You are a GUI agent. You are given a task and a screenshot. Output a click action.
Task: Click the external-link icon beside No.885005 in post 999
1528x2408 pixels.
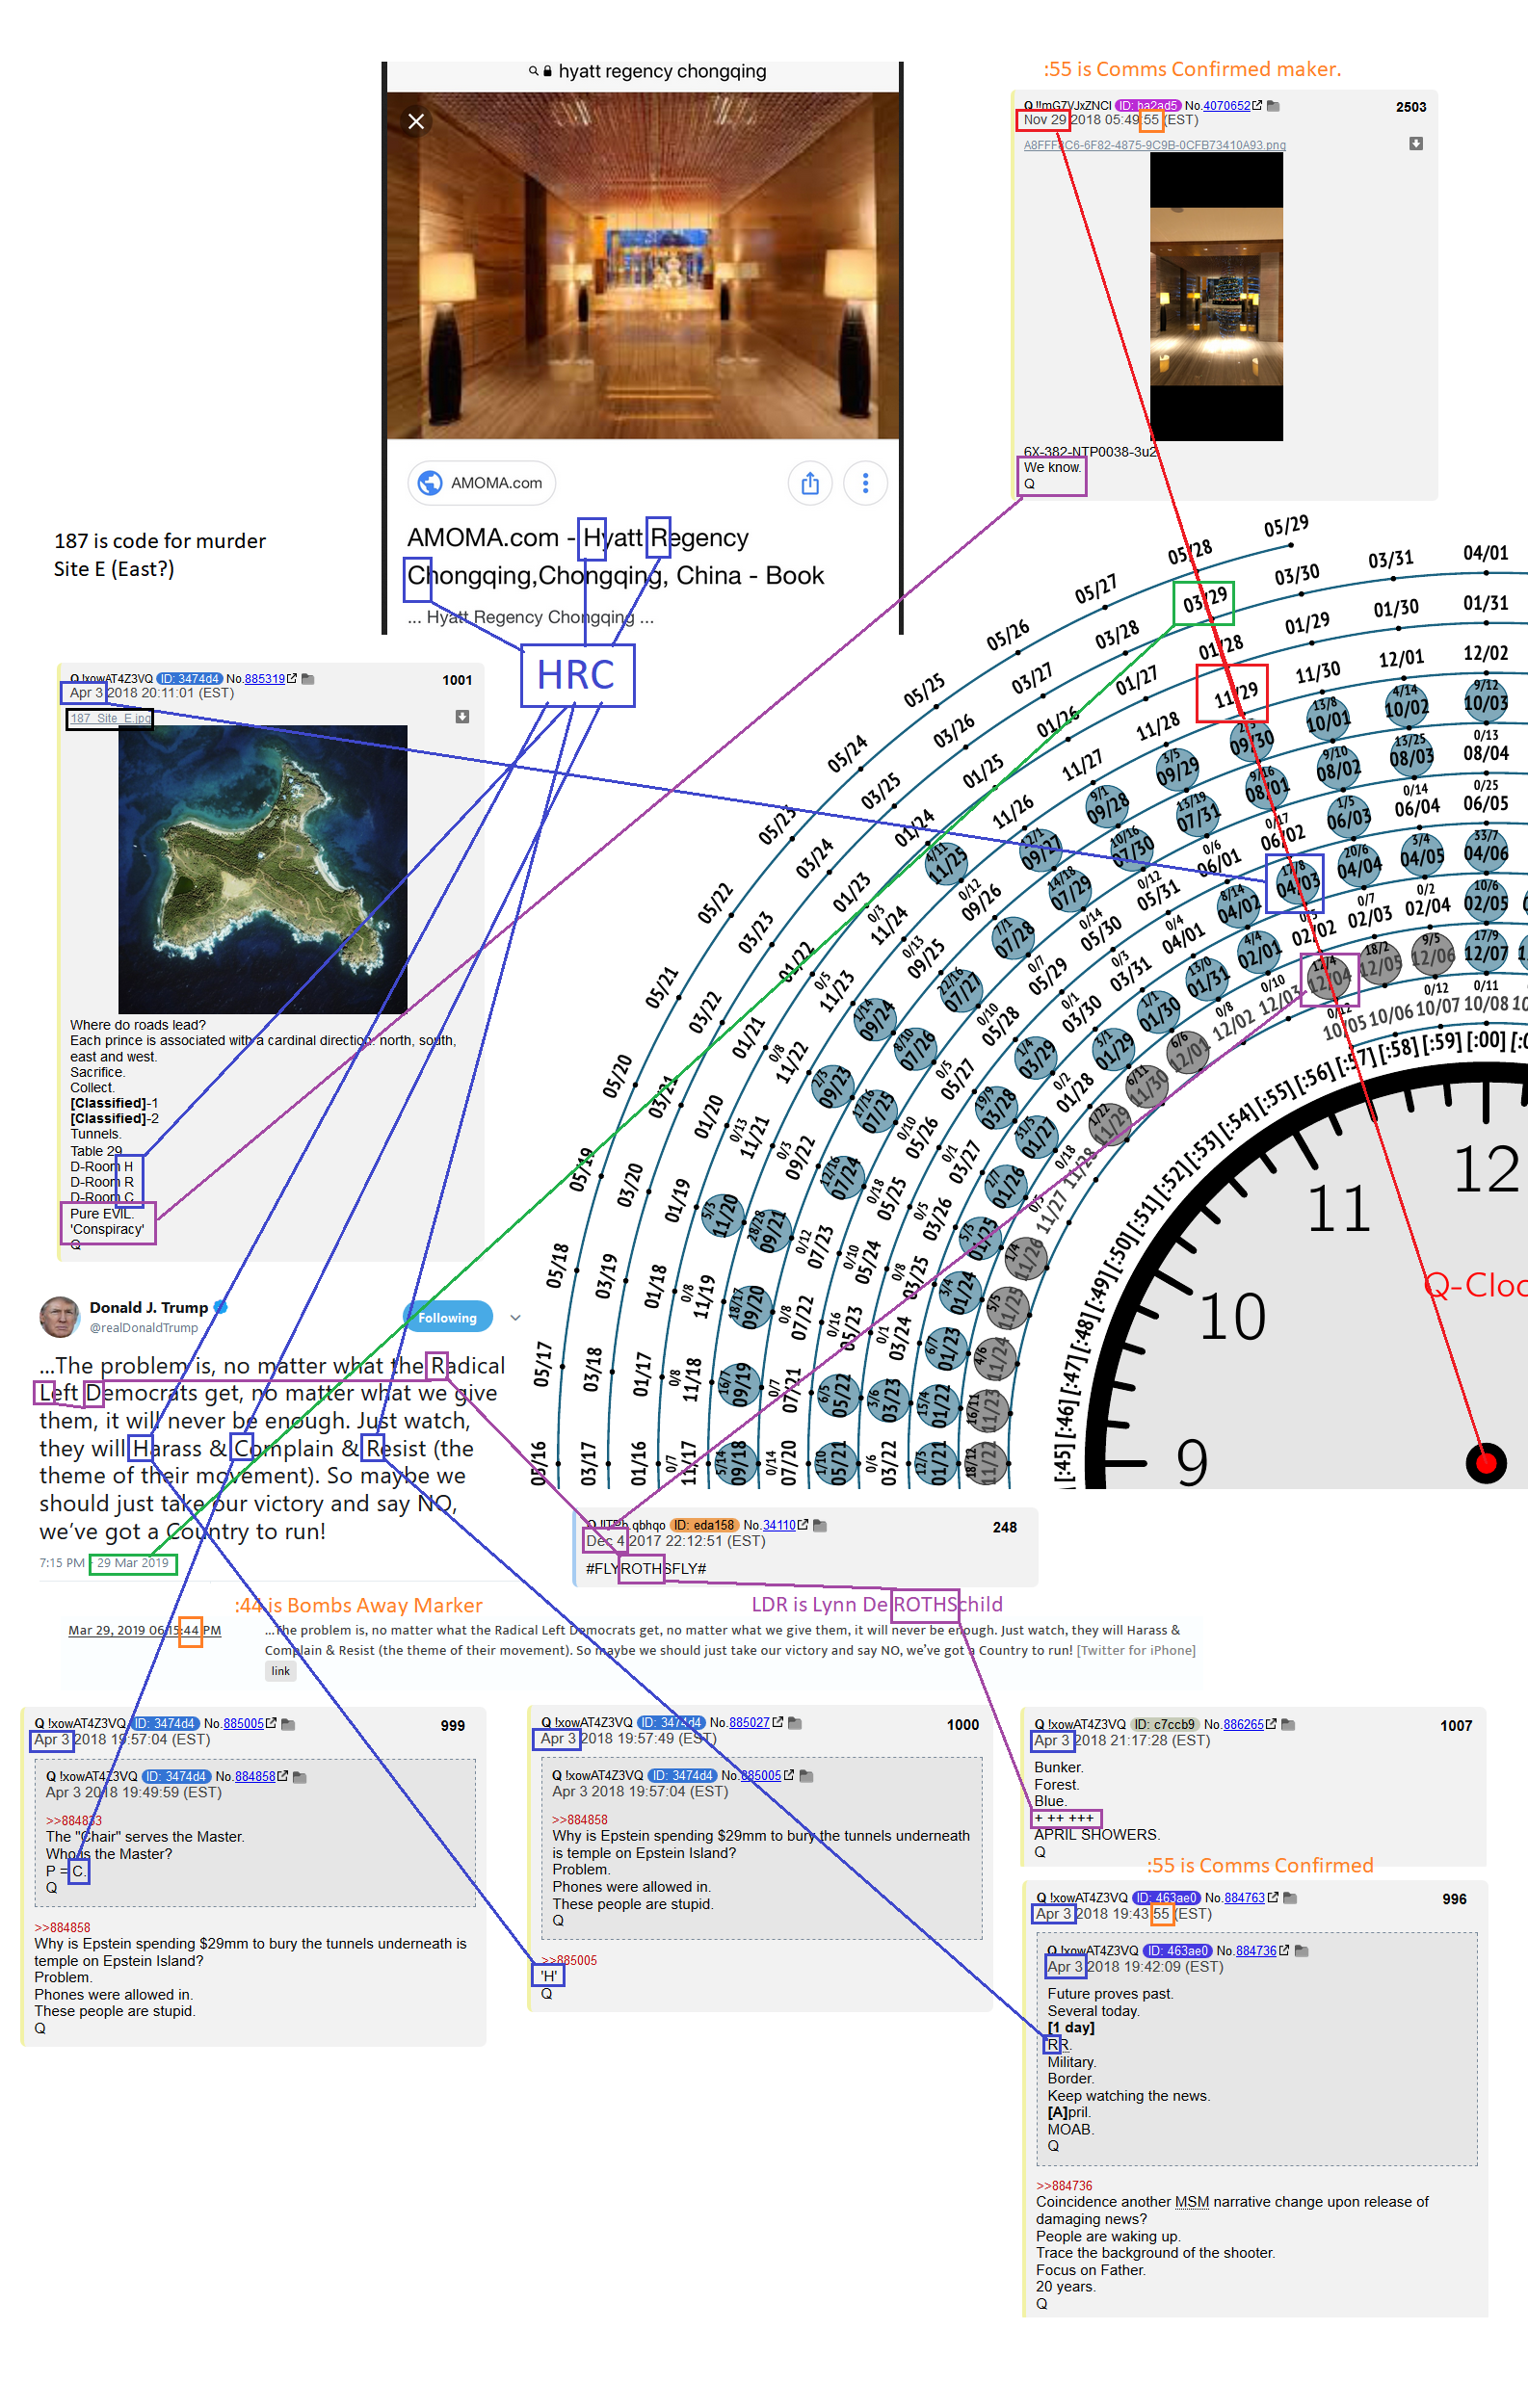pos(271,1723)
